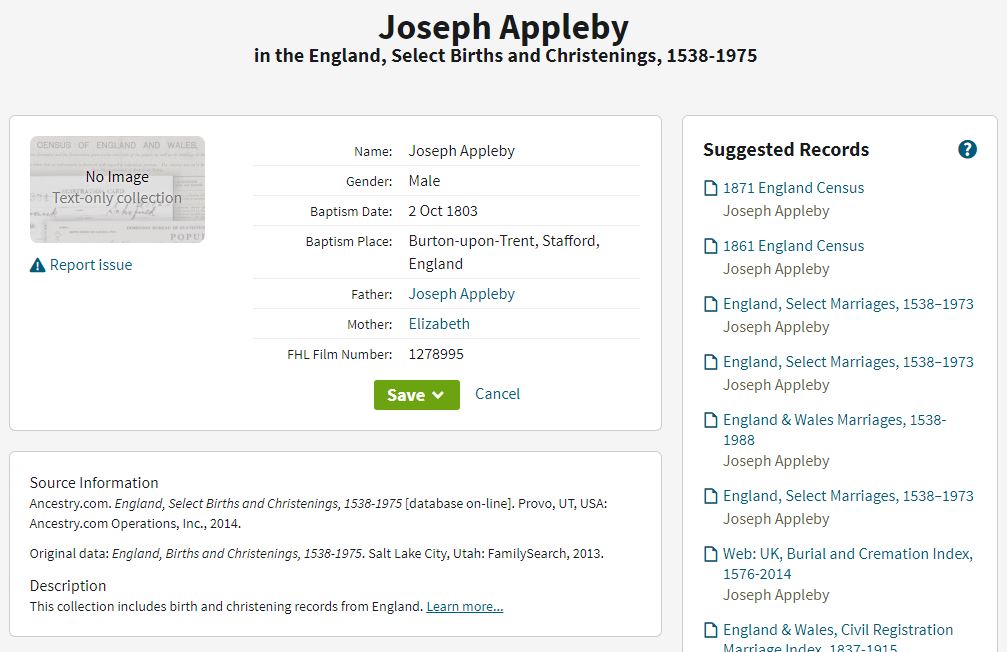
Task: Click the help question mark icon
Action: click(967, 150)
